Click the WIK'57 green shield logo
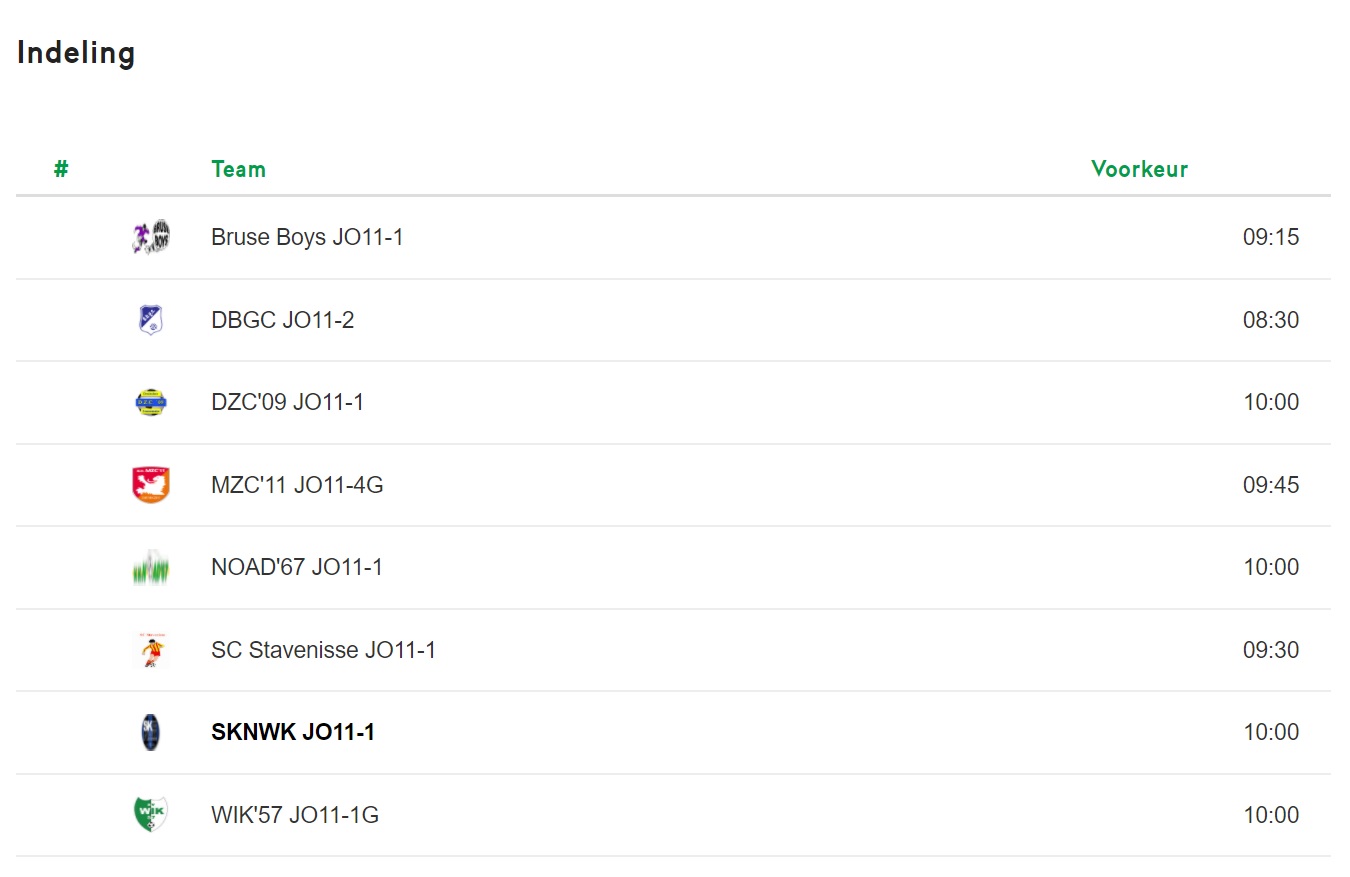1350x877 pixels. point(150,815)
